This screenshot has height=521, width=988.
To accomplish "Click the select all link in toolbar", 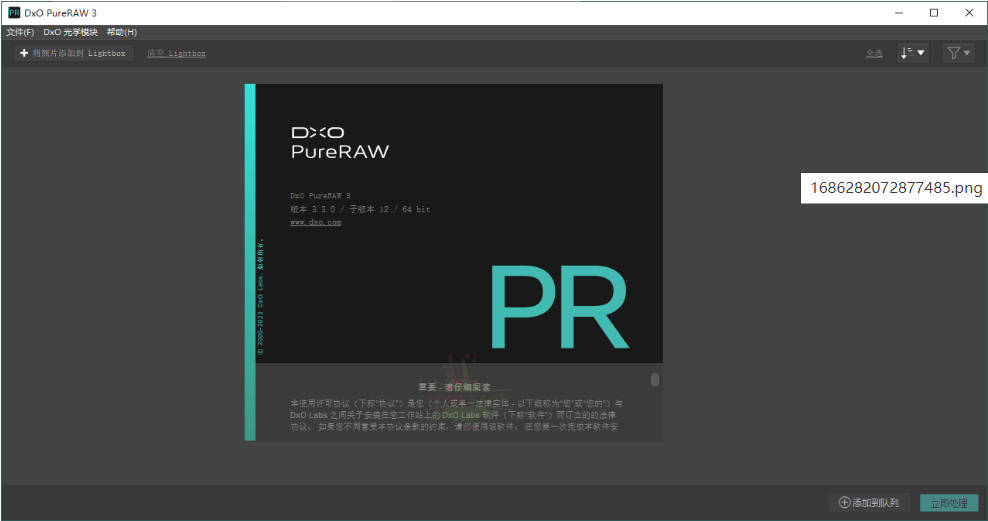I will click(x=874, y=54).
